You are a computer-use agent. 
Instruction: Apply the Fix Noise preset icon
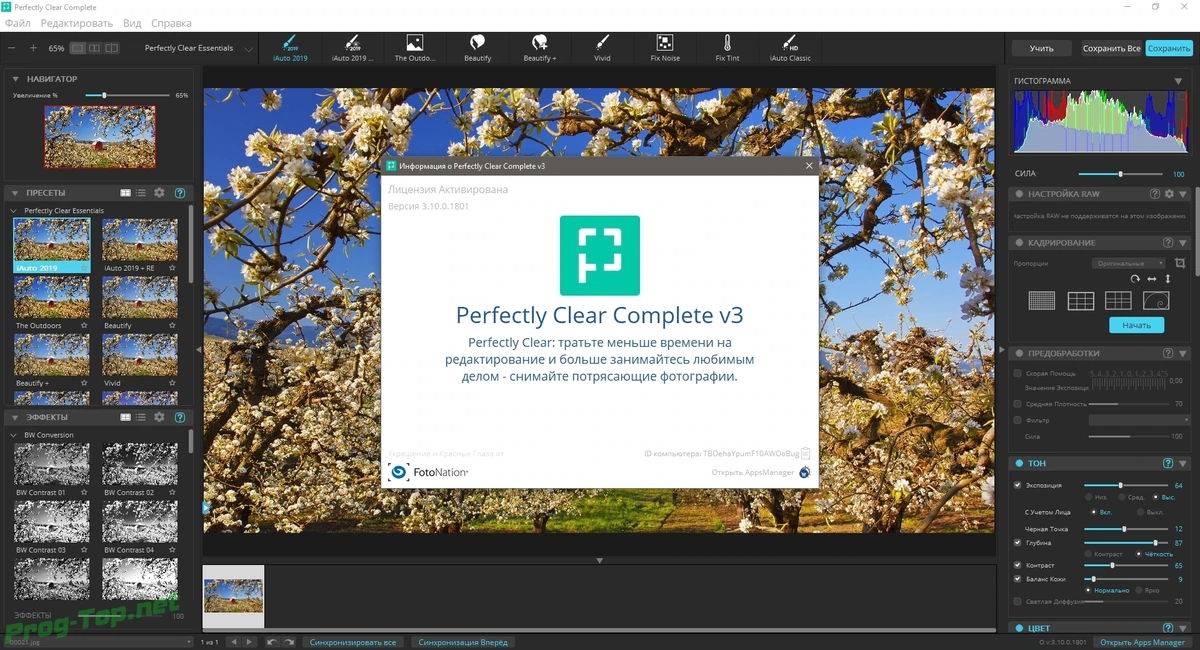tap(665, 47)
